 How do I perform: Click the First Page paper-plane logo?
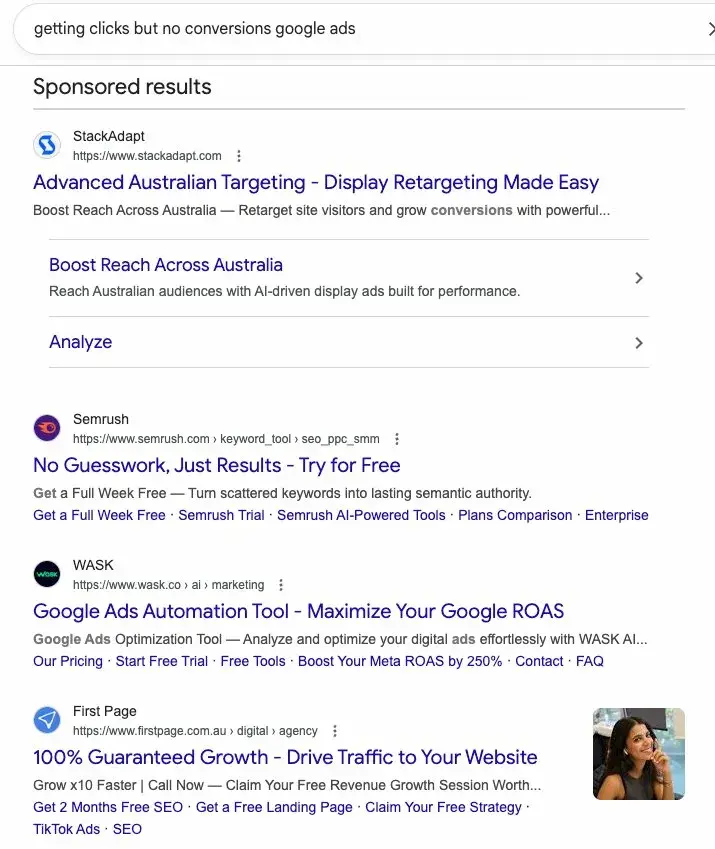(x=46, y=720)
